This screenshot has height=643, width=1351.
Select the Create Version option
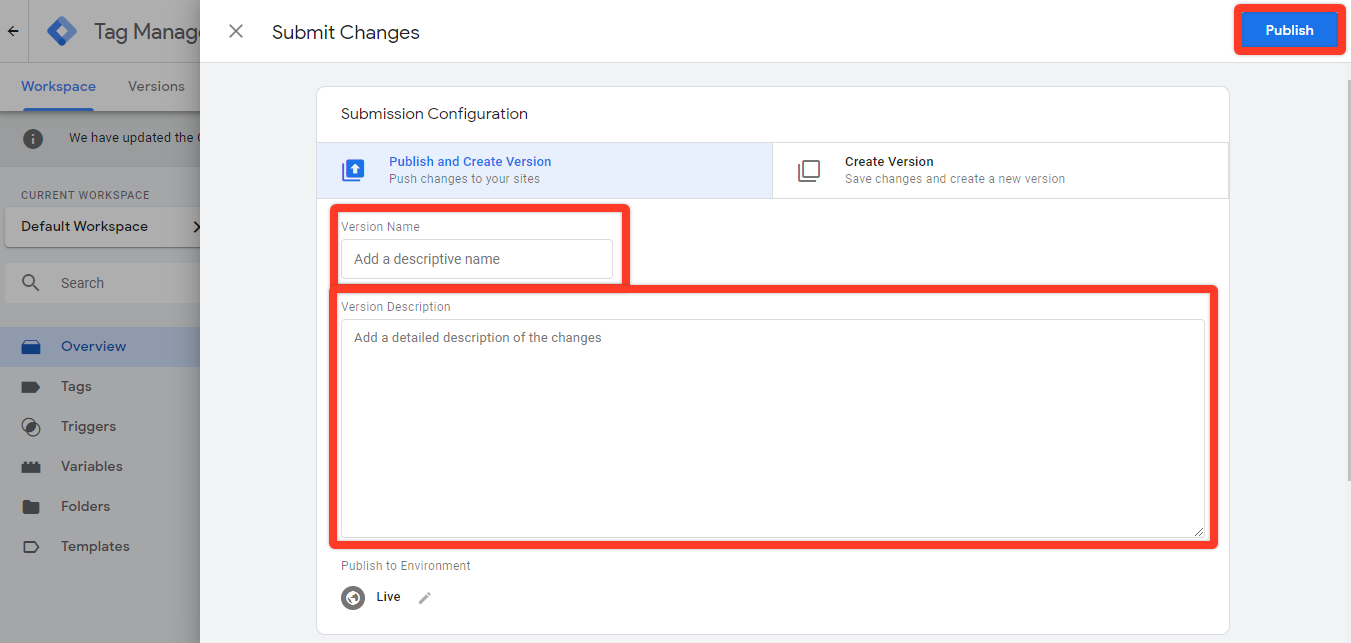(x=1000, y=170)
